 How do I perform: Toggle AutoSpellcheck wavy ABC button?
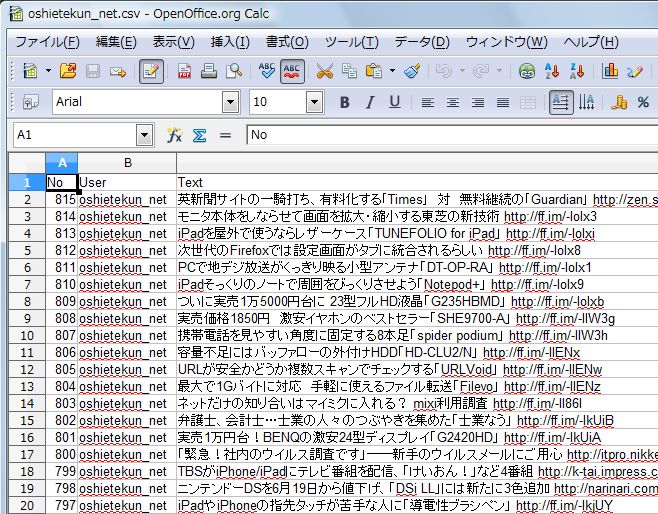pyautogui.click(x=292, y=71)
